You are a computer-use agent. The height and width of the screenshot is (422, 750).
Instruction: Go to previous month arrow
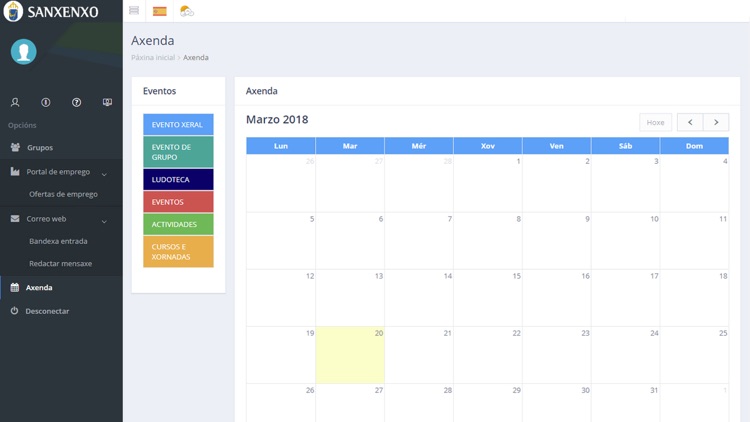(x=690, y=122)
